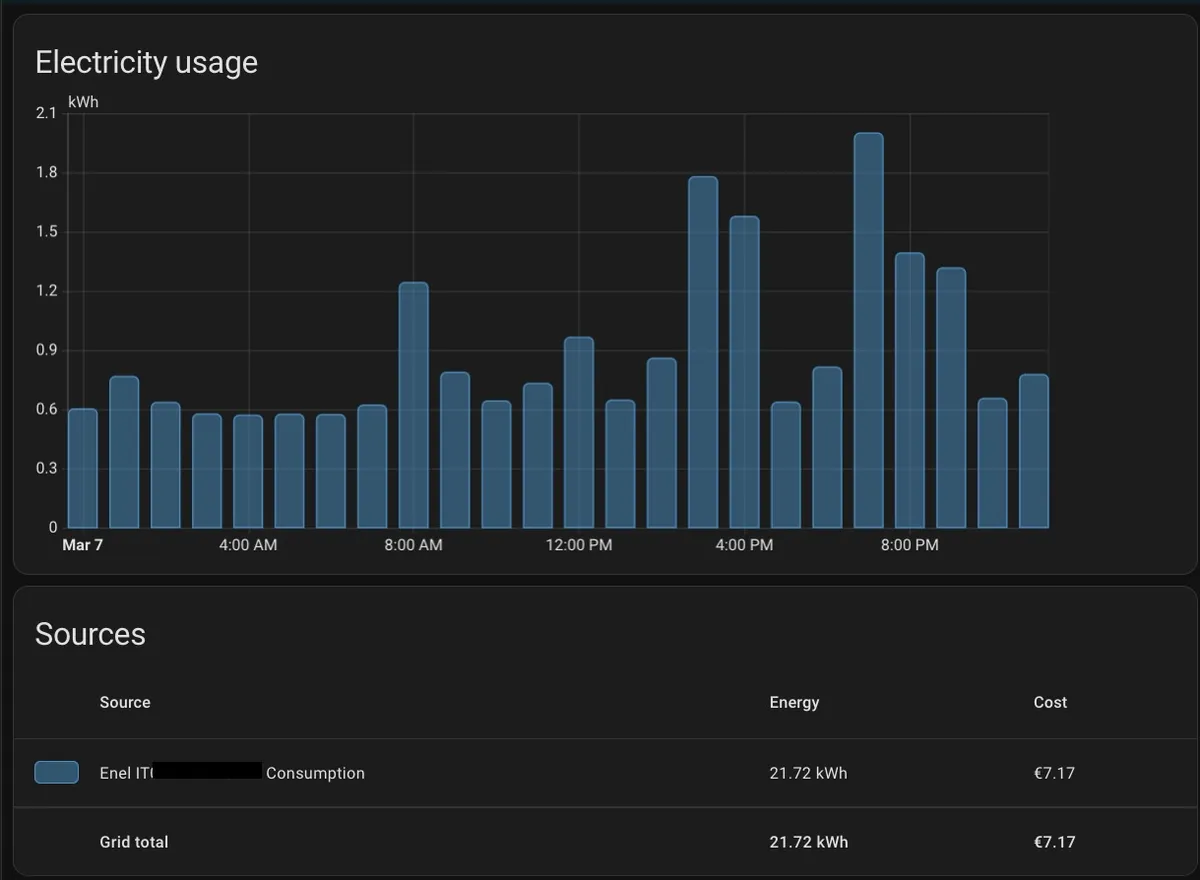Click the blue Enel Consumption color swatch
1200x880 pixels.
[57, 772]
